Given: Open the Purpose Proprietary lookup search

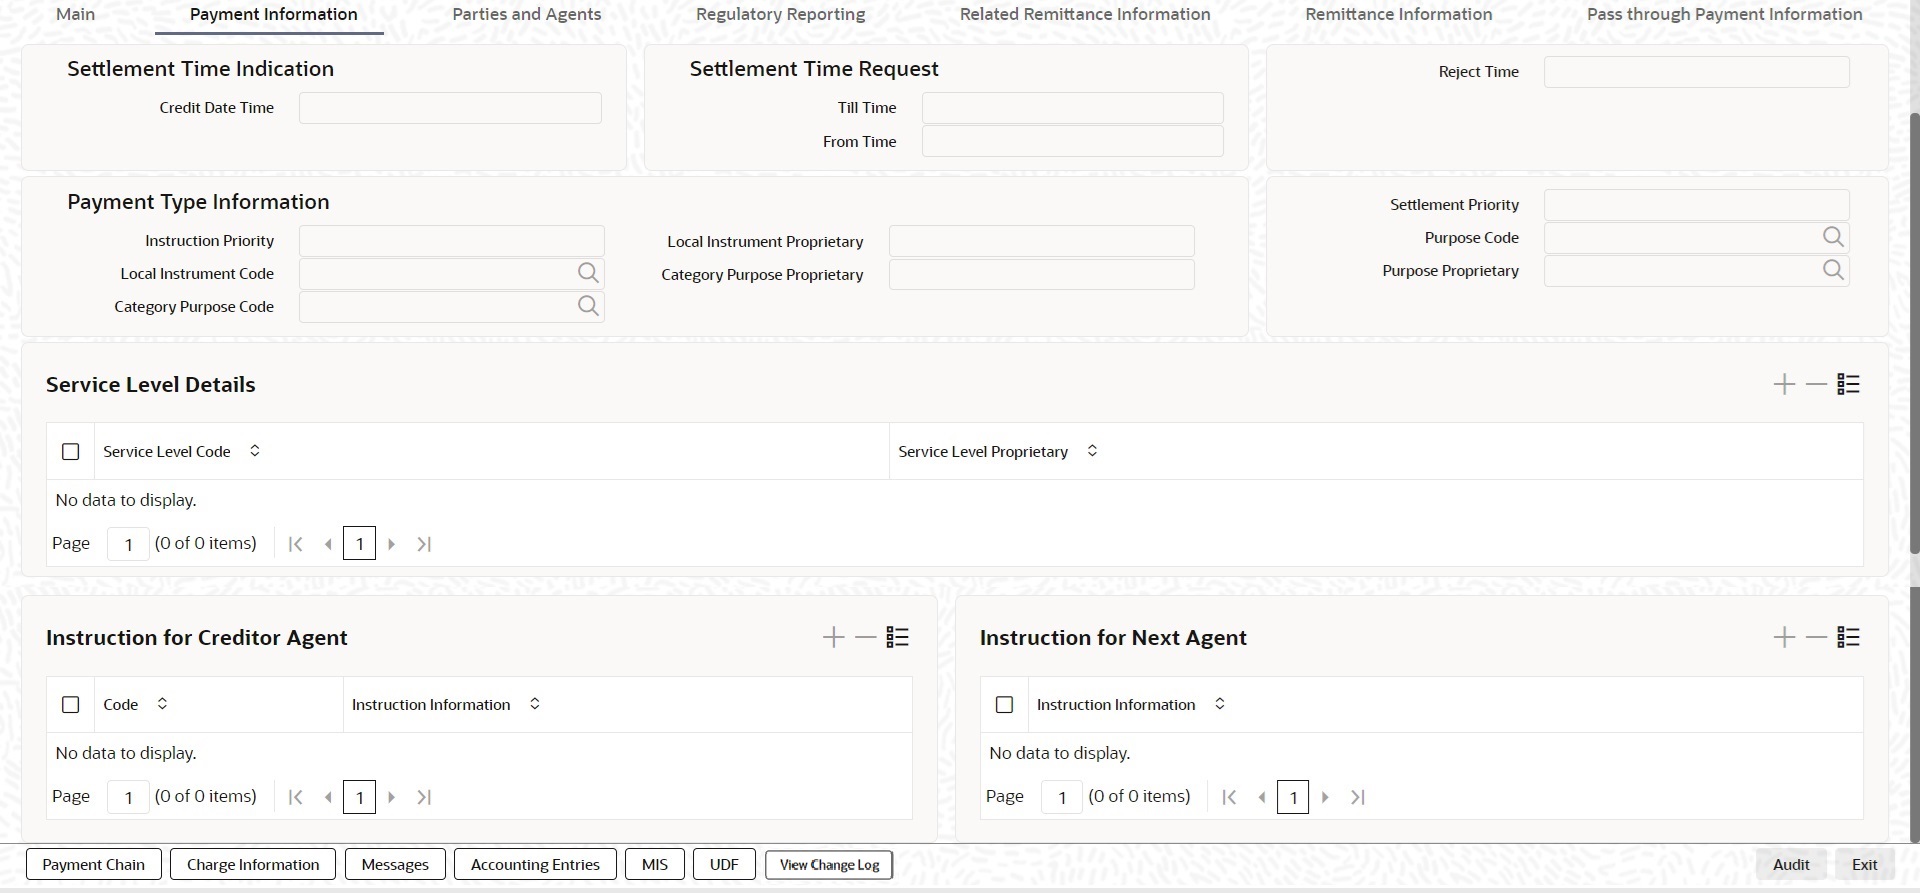Looking at the screenshot, I should pos(1833,270).
